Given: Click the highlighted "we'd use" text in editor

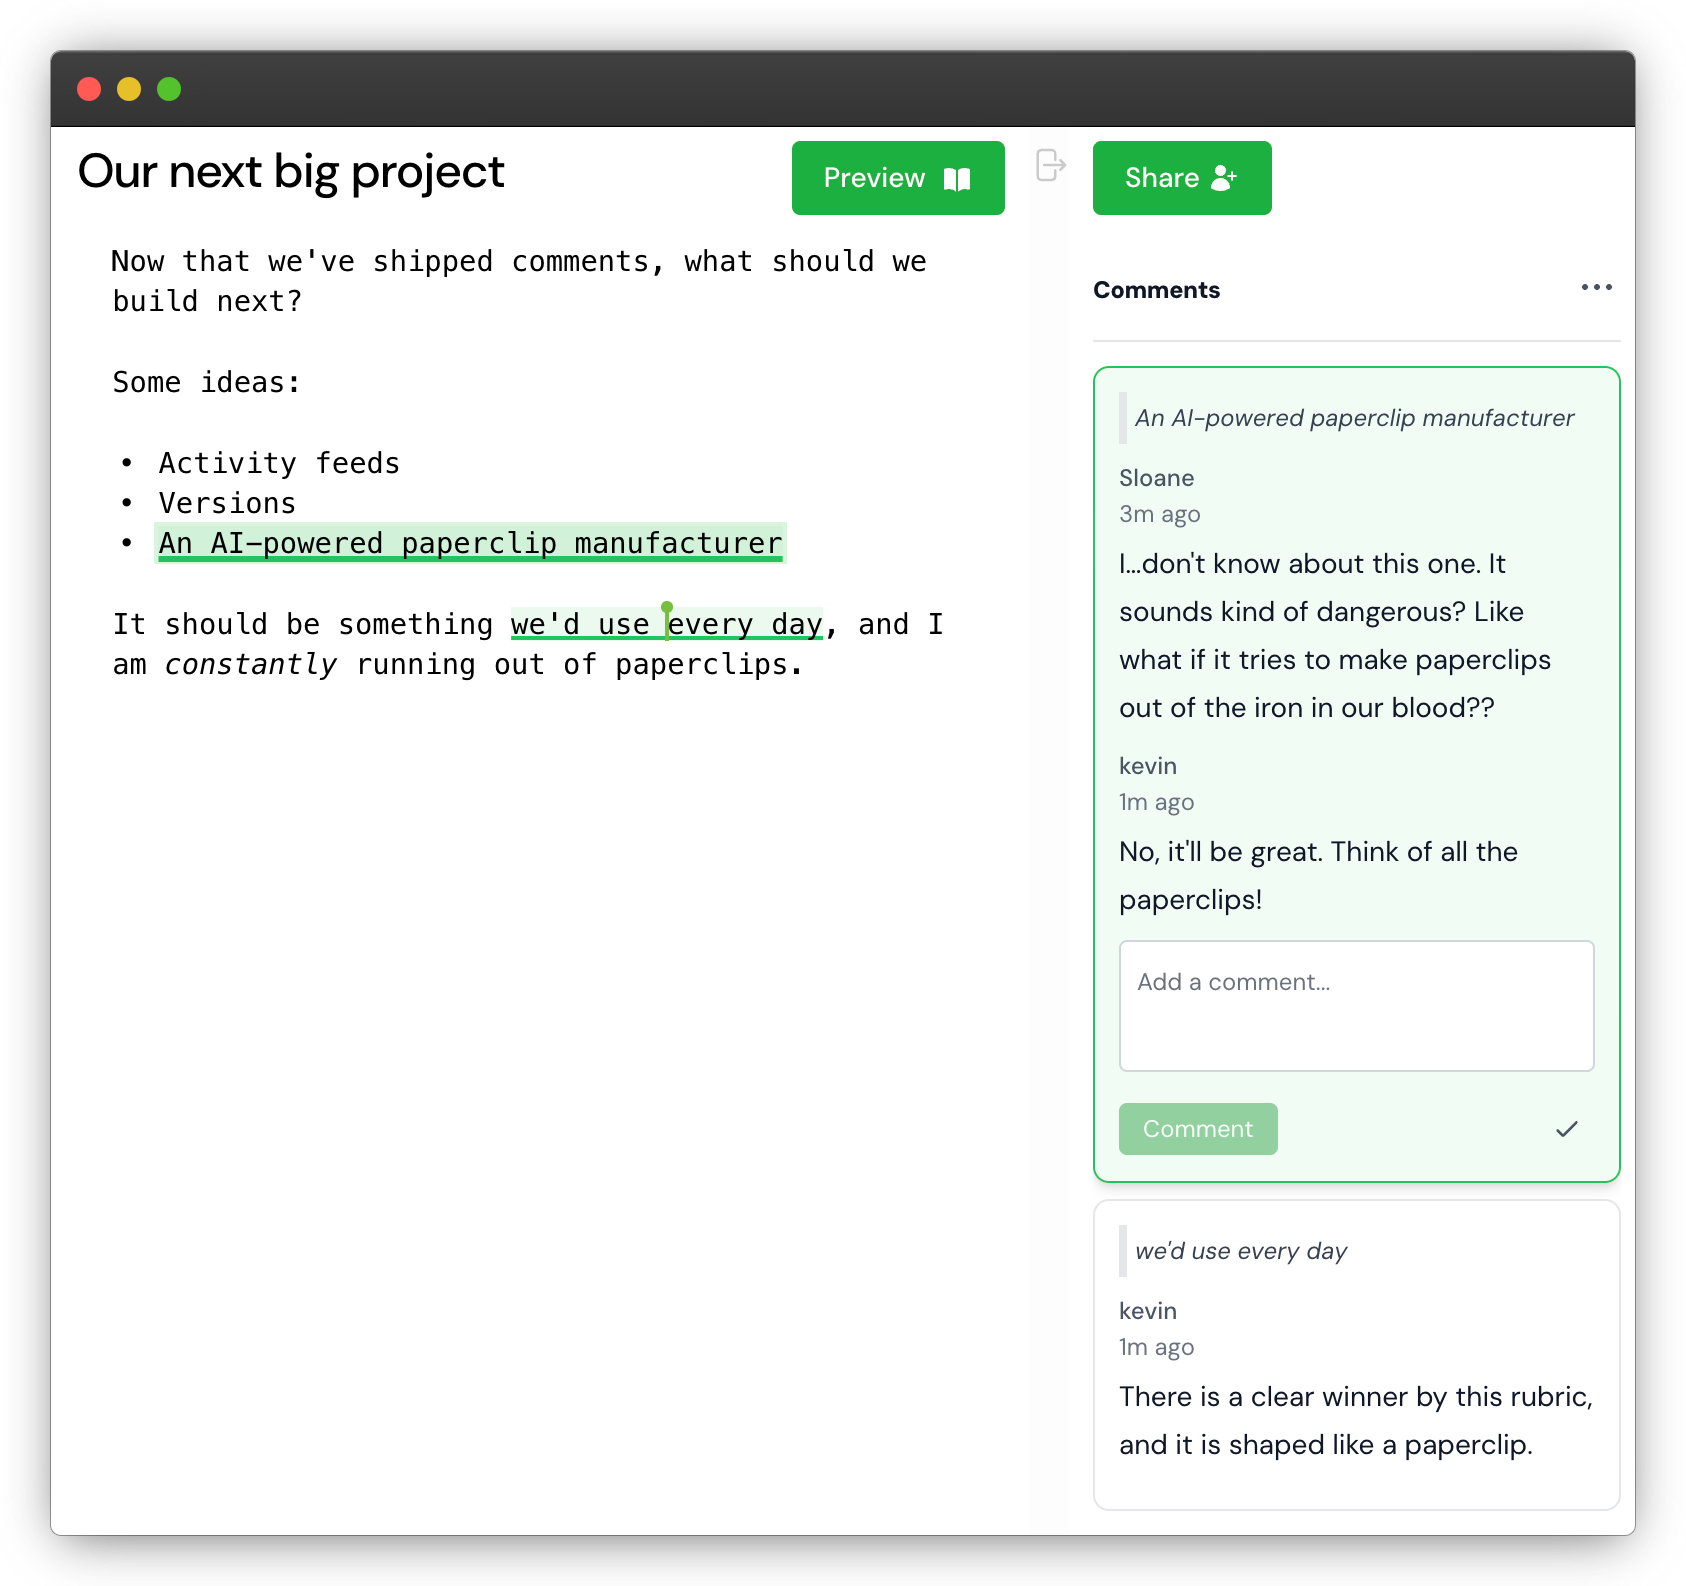Looking at the screenshot, I should [580, 625].
